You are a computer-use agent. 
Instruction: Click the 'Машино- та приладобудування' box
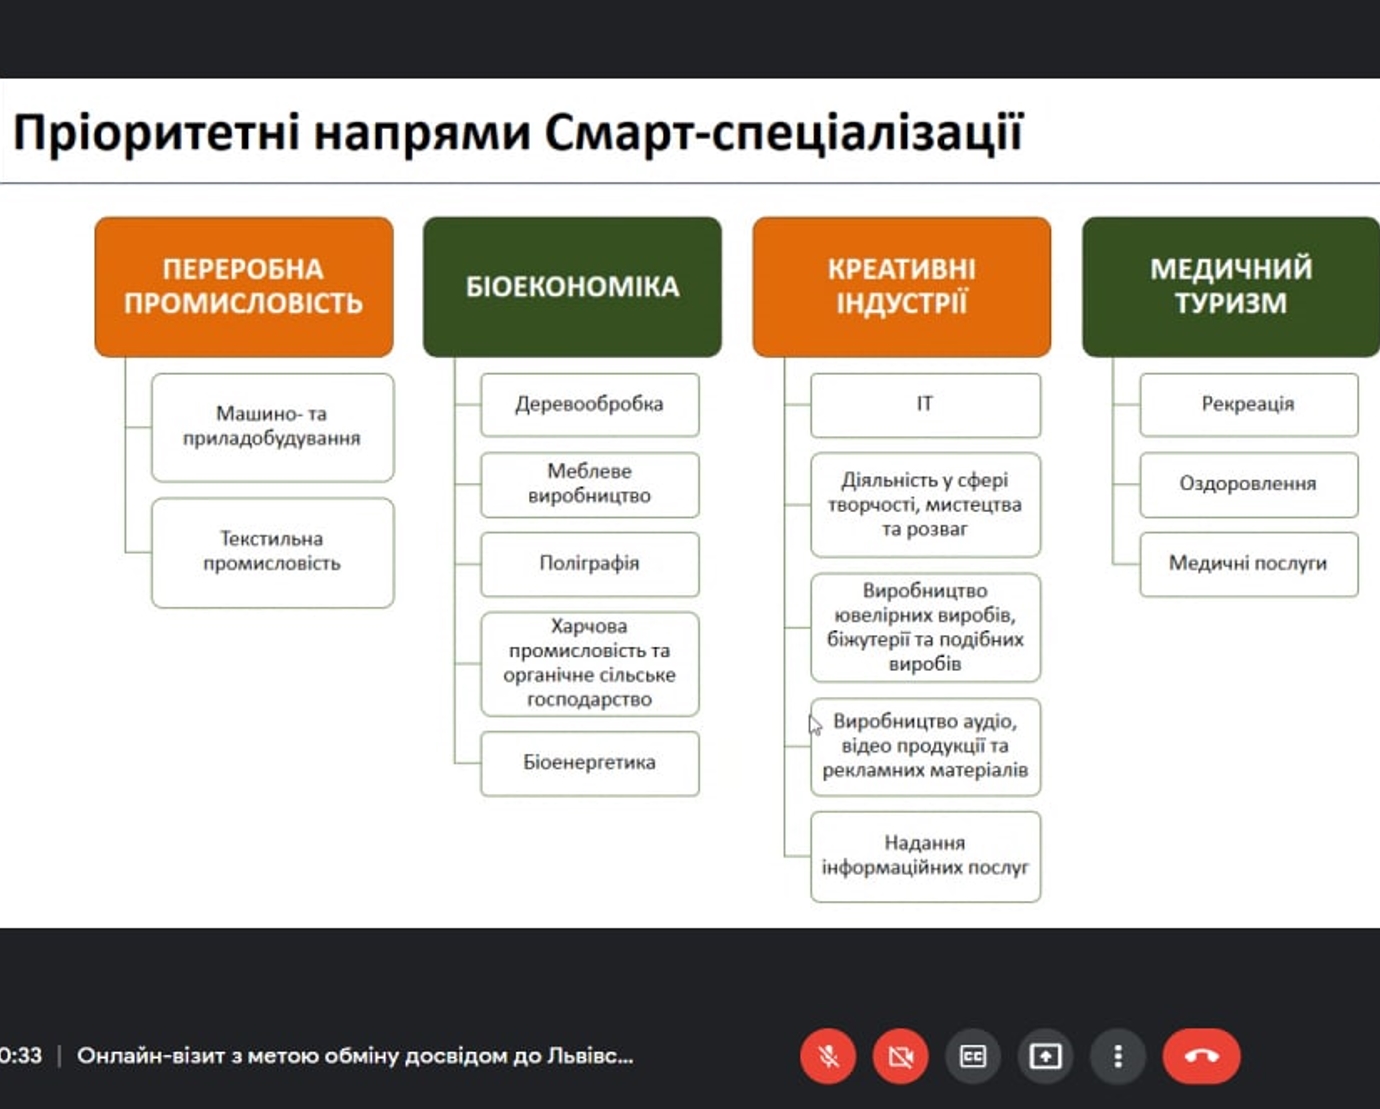(x=272, y=427)
